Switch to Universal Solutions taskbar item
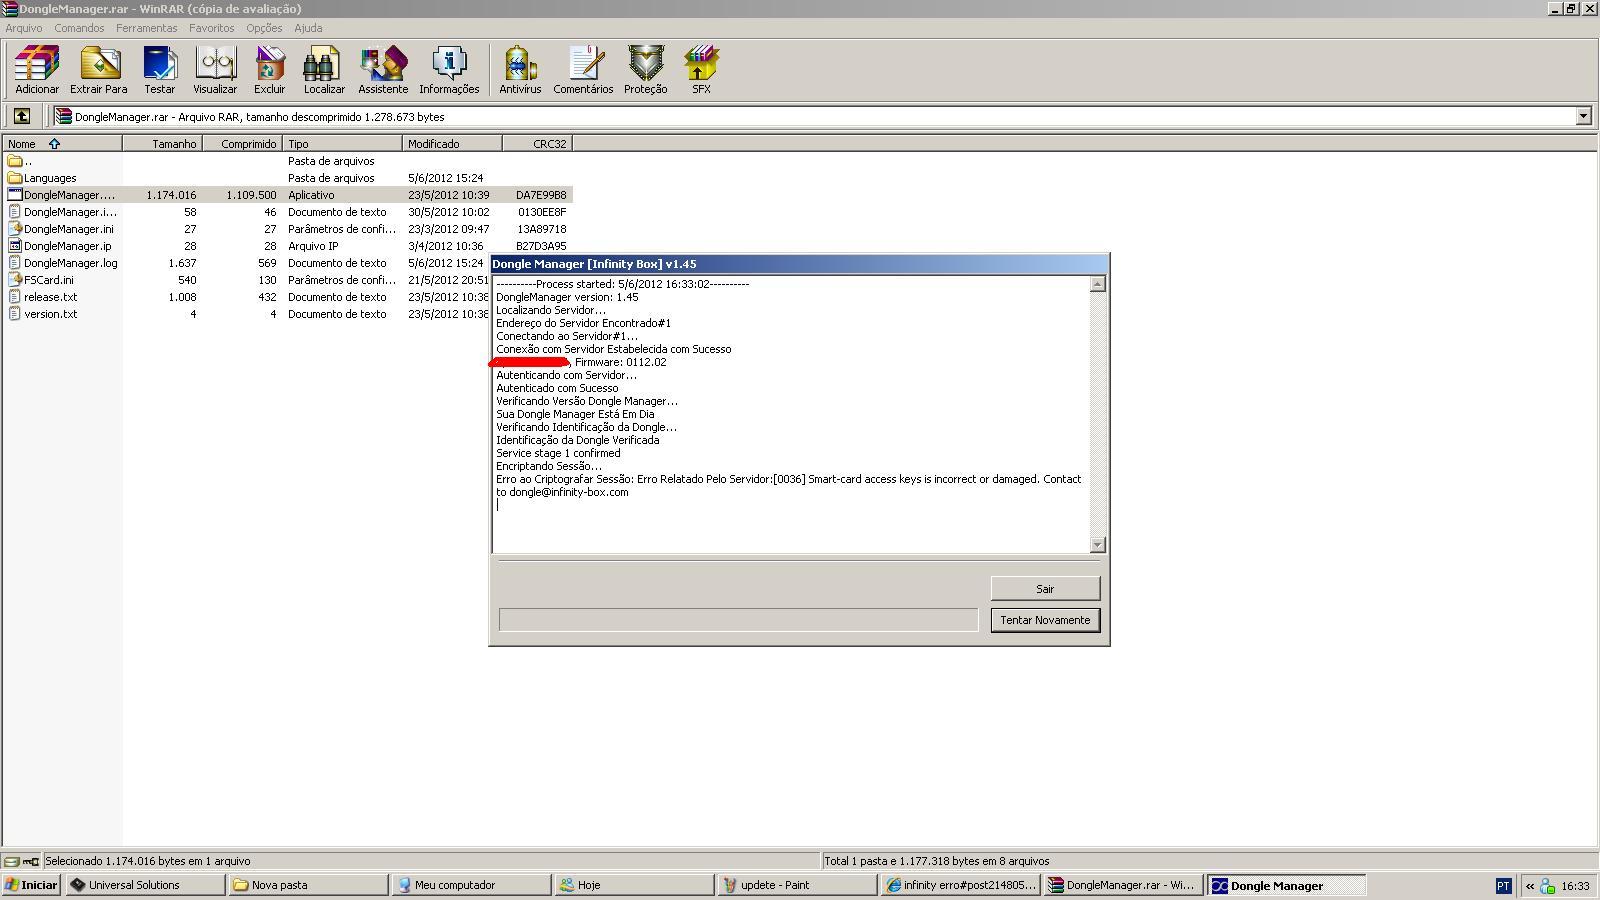 pyautogui.click(x=145, y=885)
